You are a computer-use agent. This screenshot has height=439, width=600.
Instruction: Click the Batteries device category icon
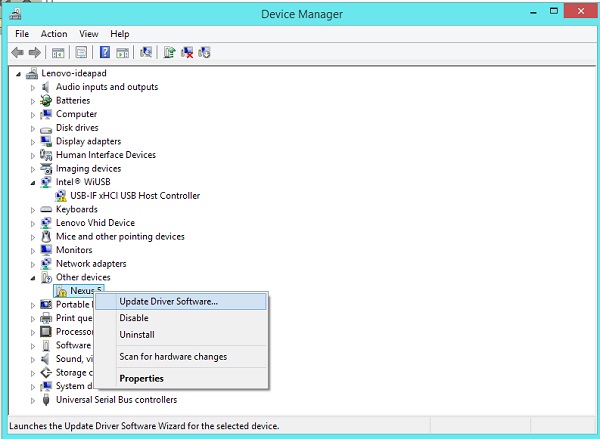coord(46,101)
